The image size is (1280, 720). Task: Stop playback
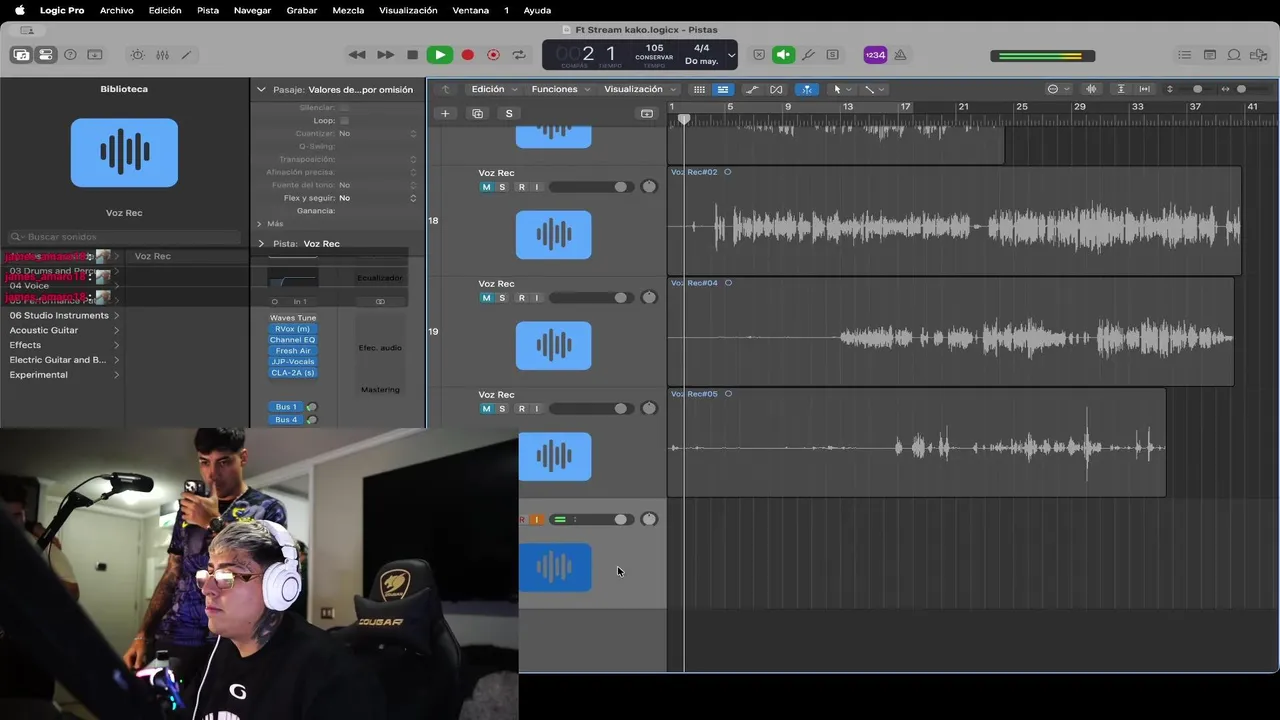tap(412, 55)
